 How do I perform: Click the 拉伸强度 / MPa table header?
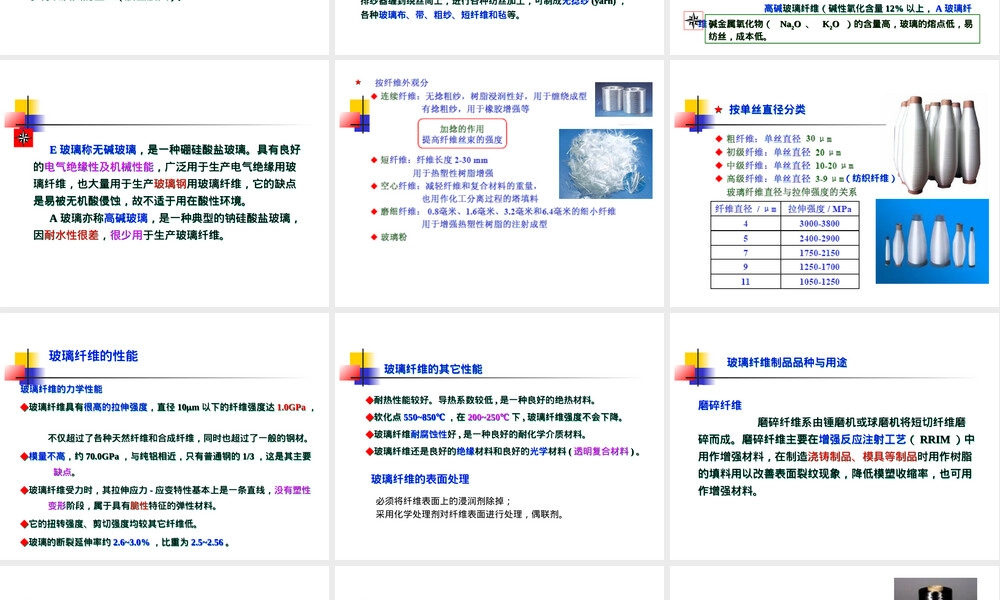click(820, 209)
